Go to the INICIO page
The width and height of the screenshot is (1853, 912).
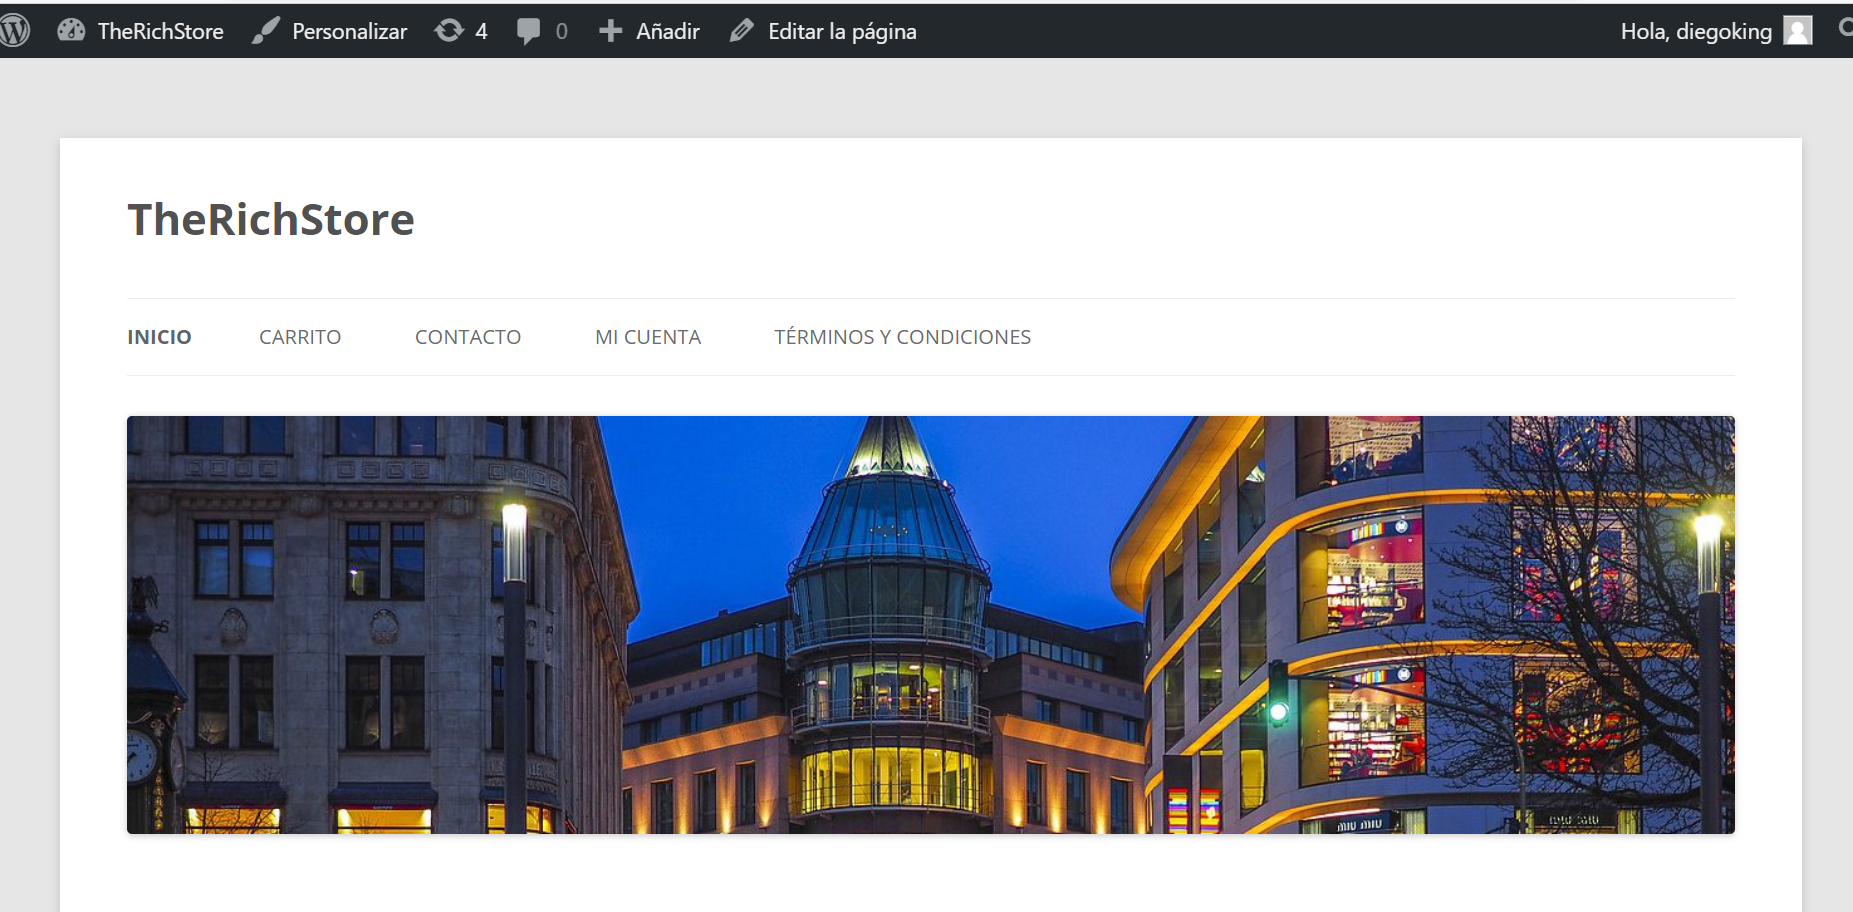point(159,337)
